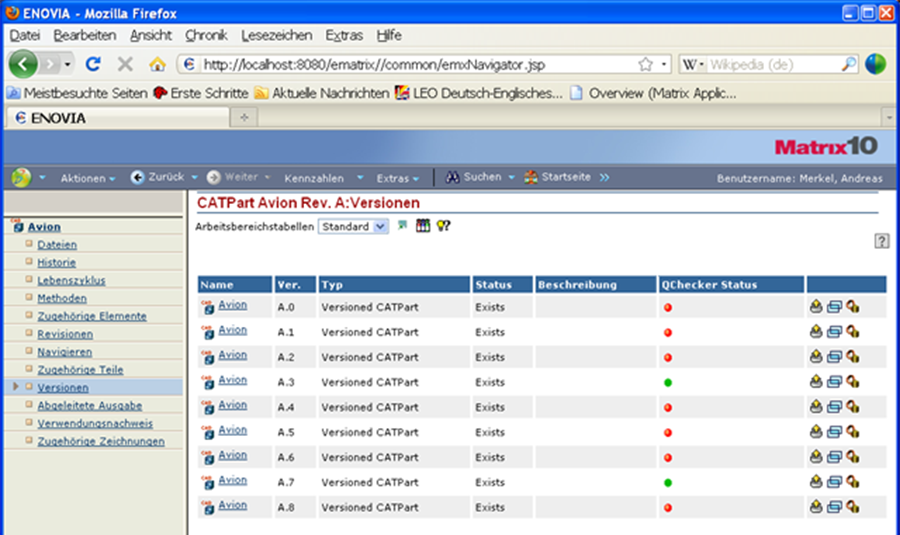This screenshot has width=900, height=535.
Task: Open the Revisionen sidebar link
Action: pos(65,334)
